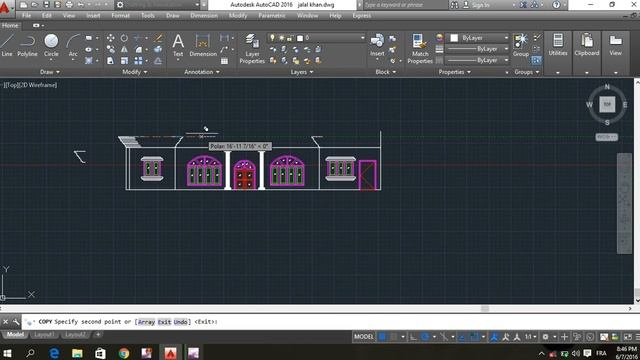
Task: Open the Format menu
Action: point(120,16)
